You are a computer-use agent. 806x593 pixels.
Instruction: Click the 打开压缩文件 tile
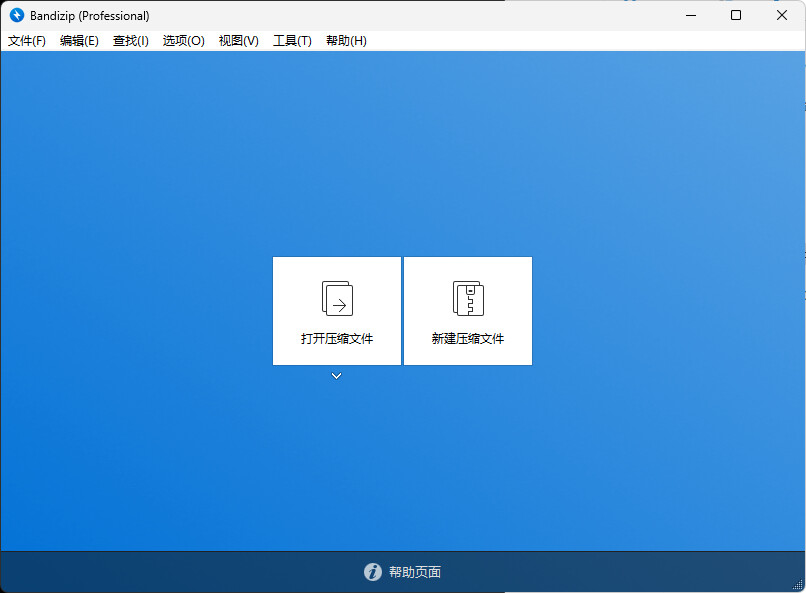click(x=337, y=311)
